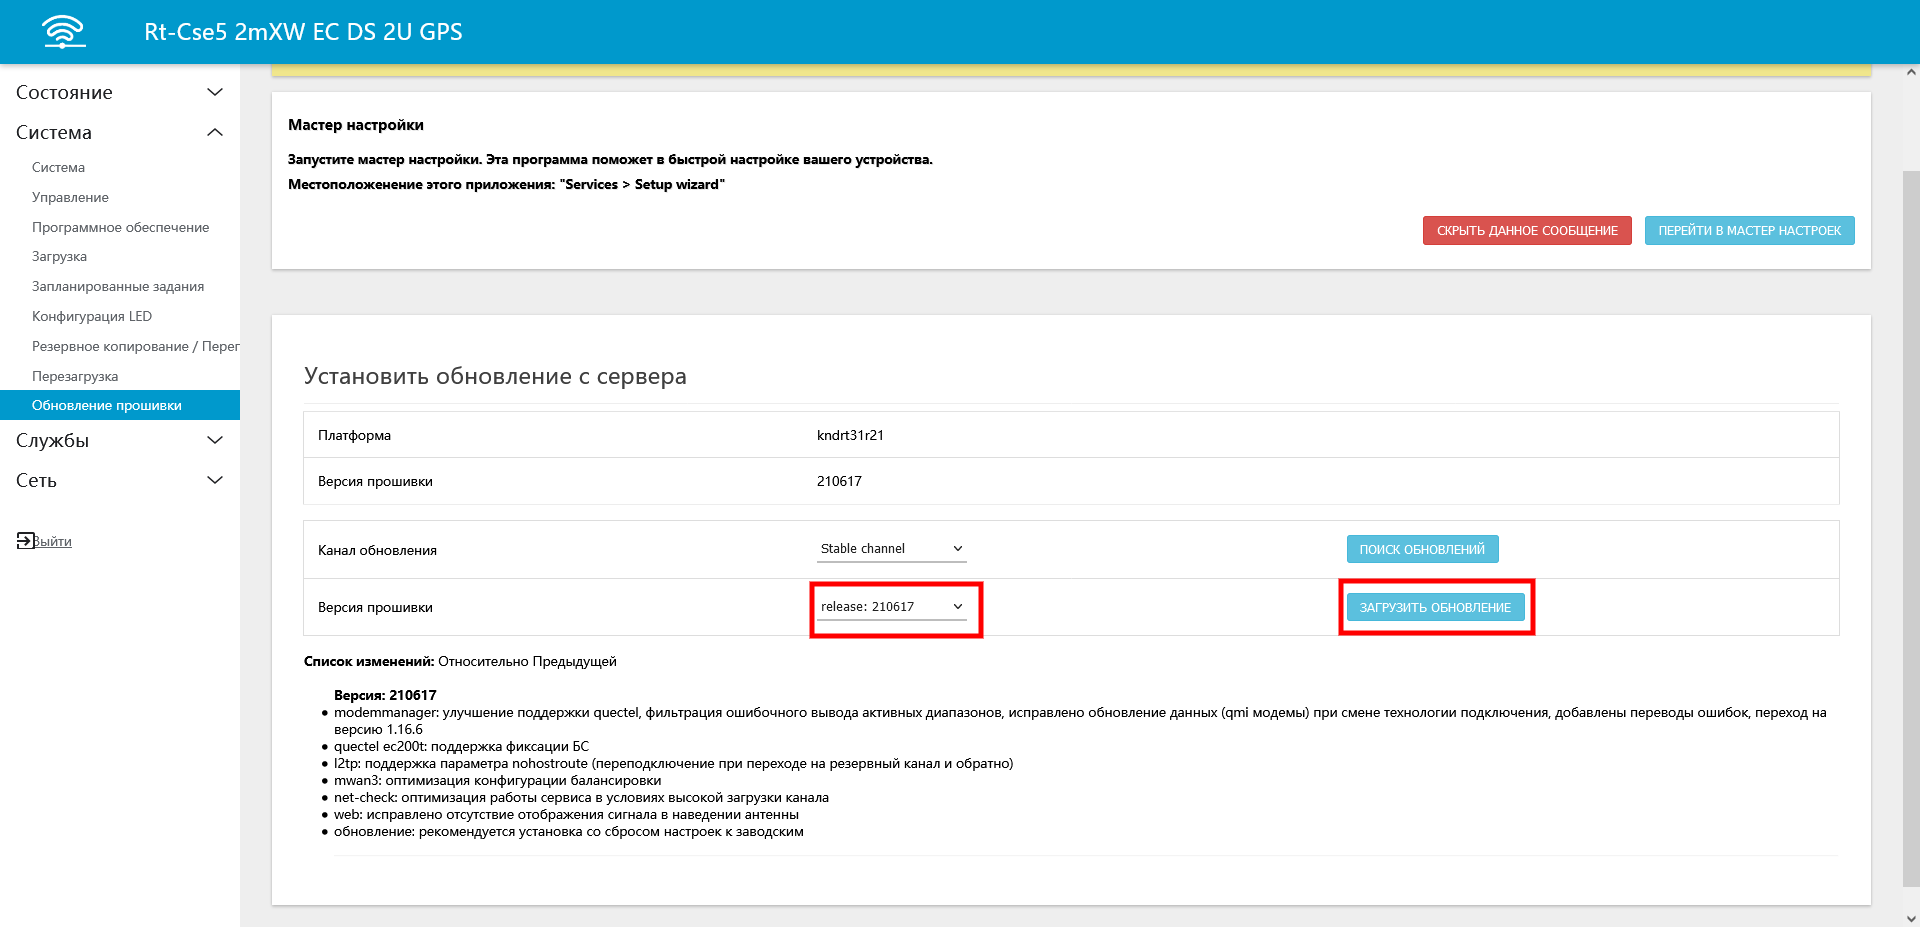Click the Канал обновления label
This screenshot has height=927, width=1920.
(377, 550)
